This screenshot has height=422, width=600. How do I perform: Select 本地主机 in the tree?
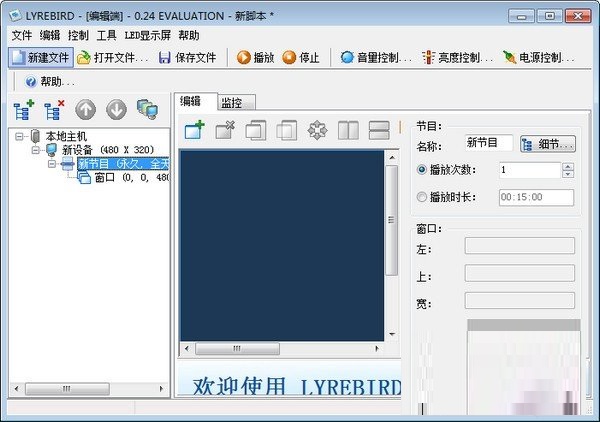tap(66, 136)
